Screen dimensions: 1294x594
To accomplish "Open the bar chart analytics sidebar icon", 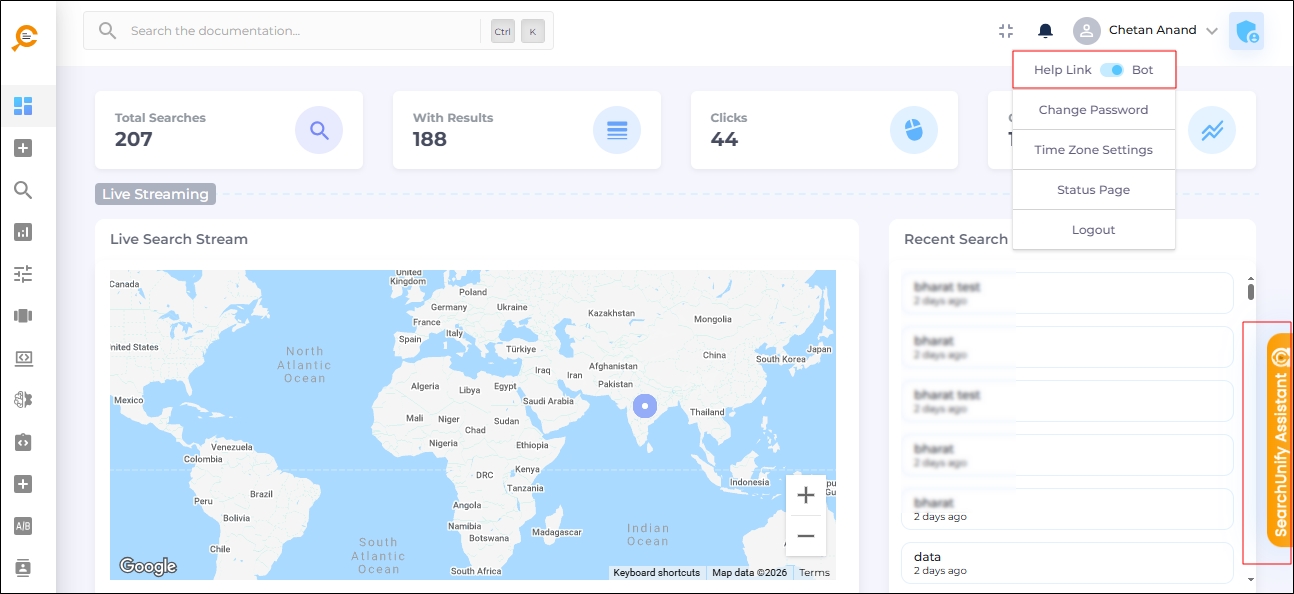I will pyautogui.click(x=23, y=232).
